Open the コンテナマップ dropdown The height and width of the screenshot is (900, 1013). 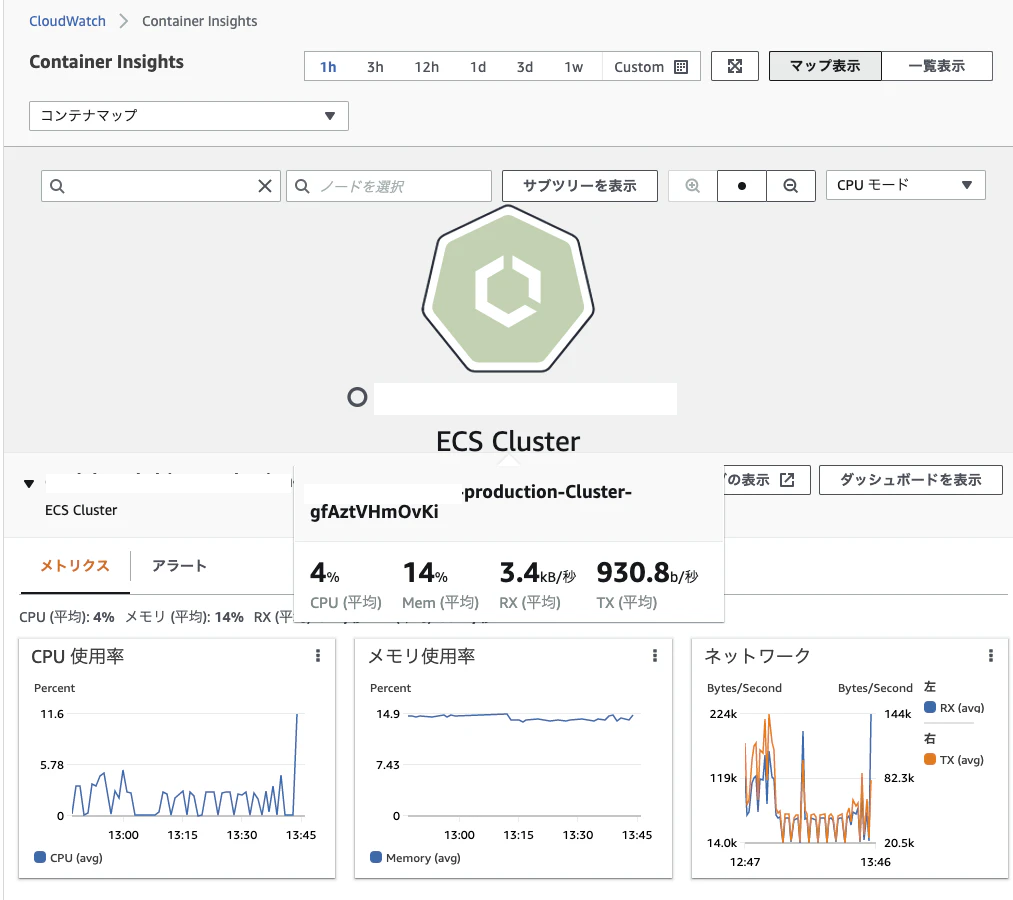[189, 116]
